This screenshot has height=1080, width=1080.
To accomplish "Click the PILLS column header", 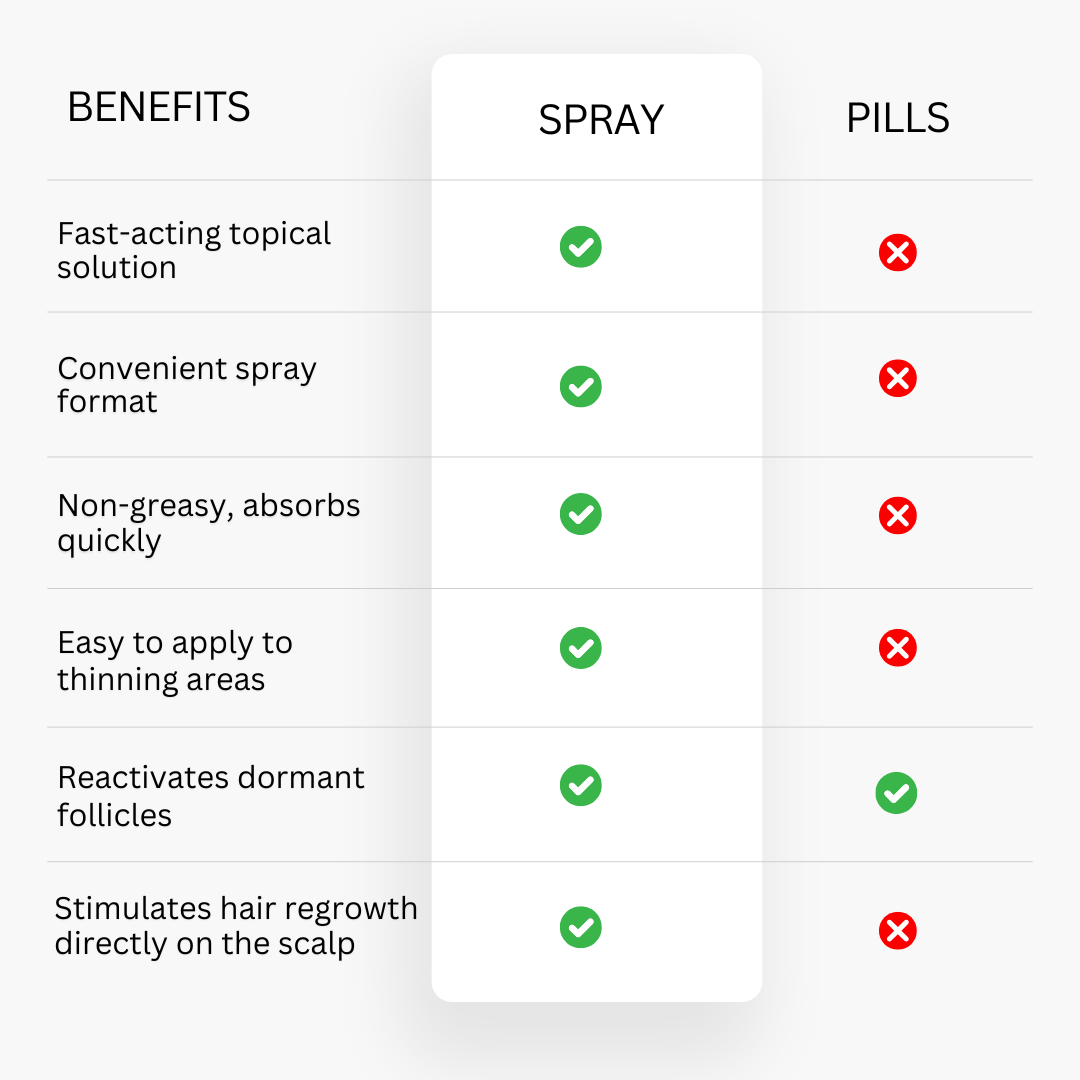I will pos(897,118).
